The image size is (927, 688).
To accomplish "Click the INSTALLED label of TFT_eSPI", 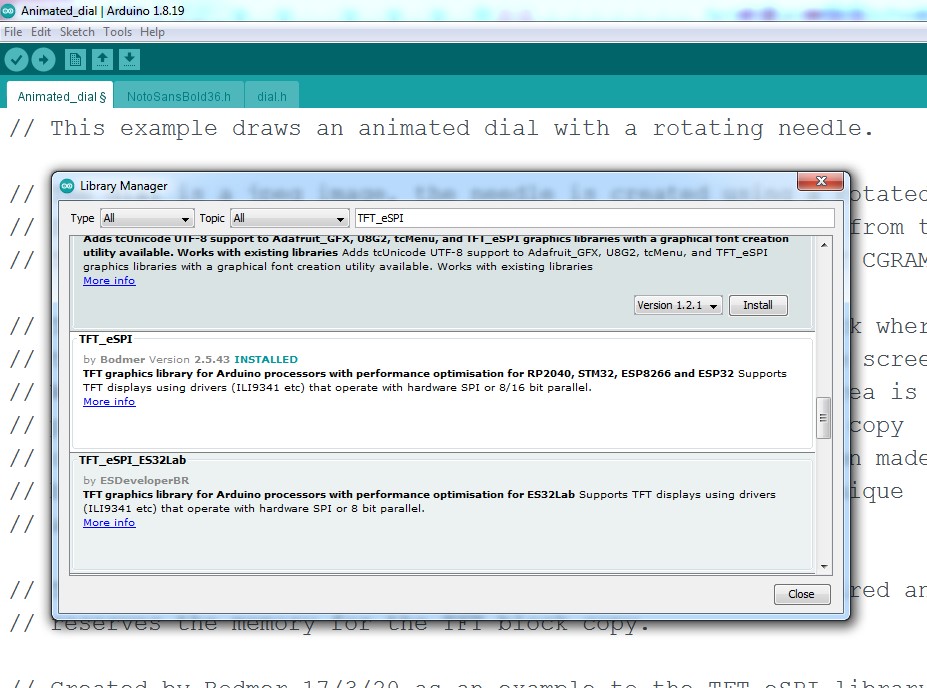I will tap(266, 359).
